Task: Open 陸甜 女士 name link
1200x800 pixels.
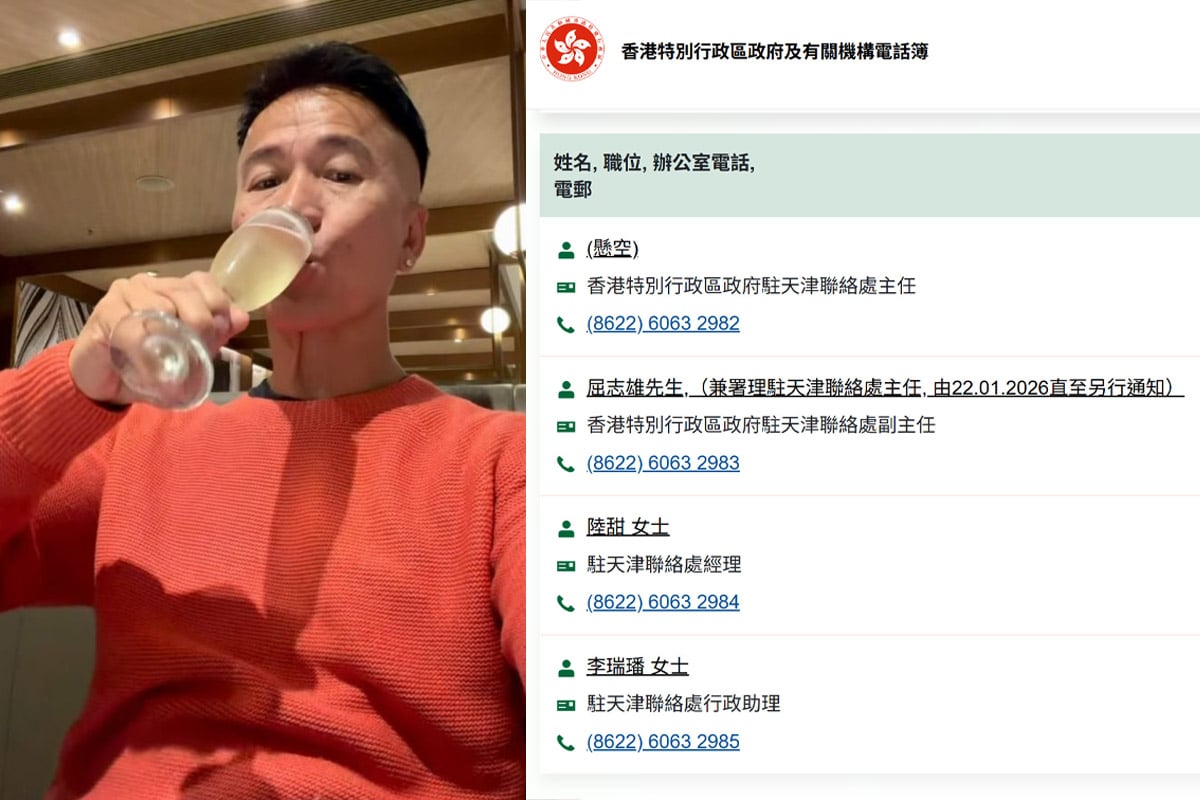Action: click(628, 527)
